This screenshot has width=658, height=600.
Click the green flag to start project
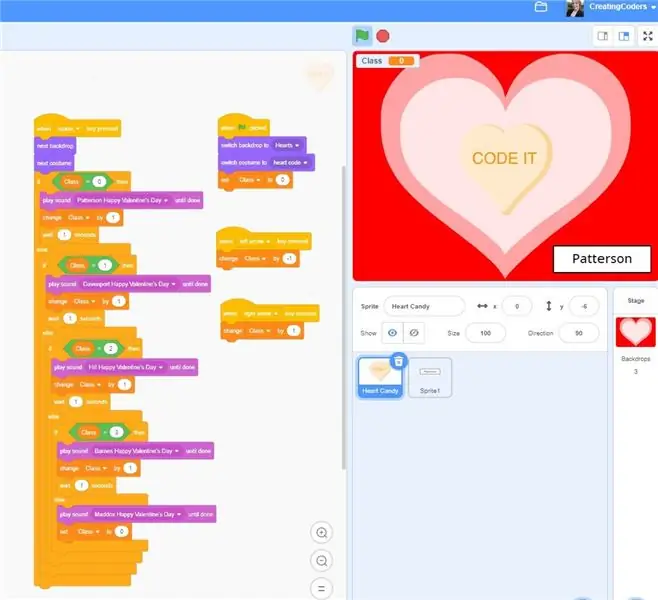(362, 36)
